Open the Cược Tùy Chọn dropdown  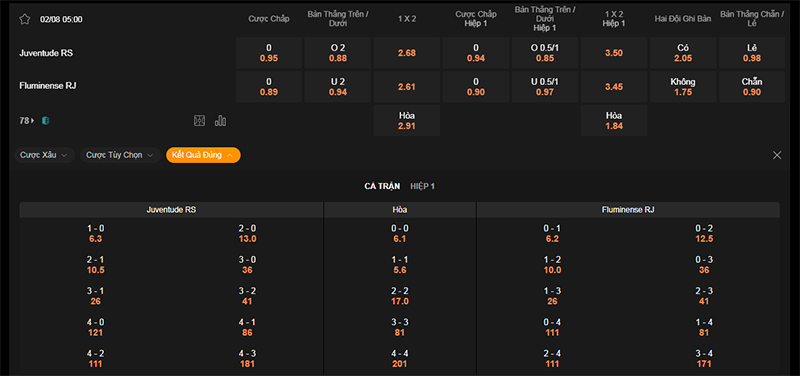[x=120, y=155]
